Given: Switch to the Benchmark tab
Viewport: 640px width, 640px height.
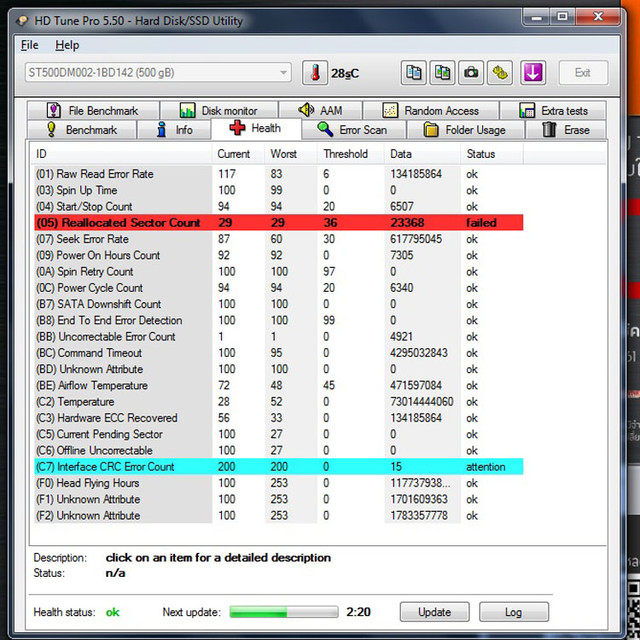Looking at the screenshot, I should [x=82, y=130].
